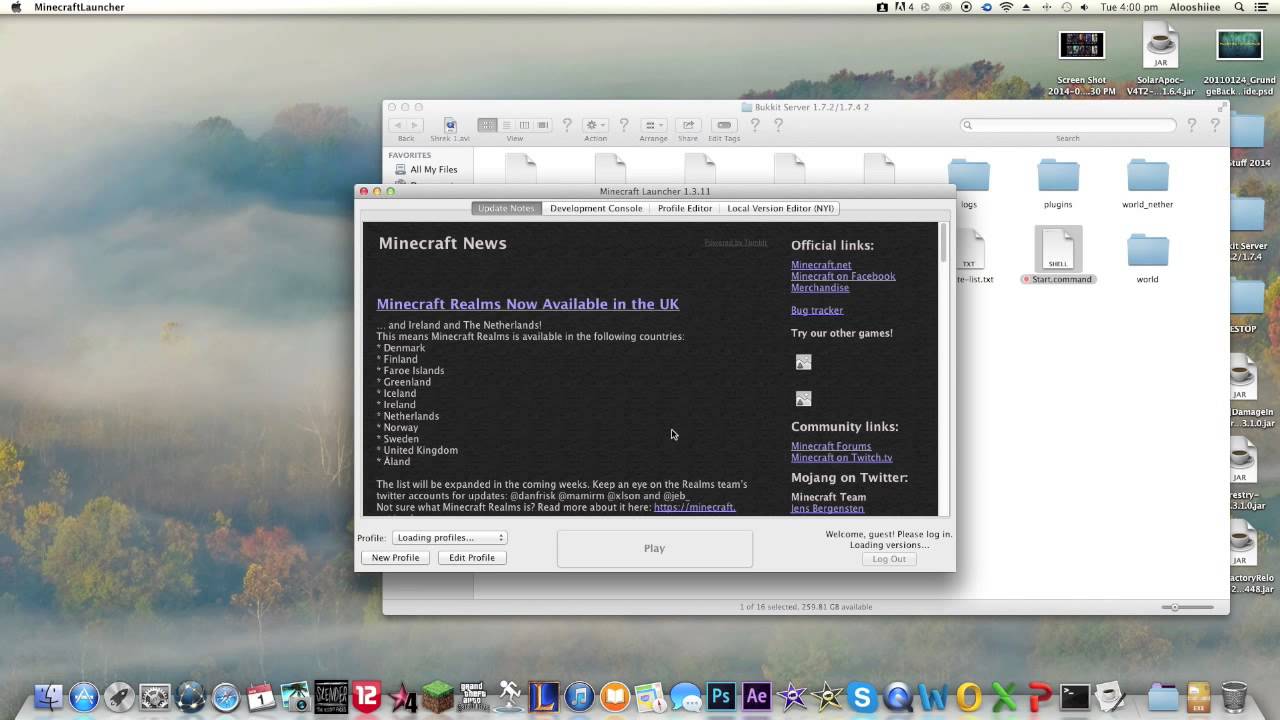Open Grand Theft Auto icon in Dock
Screen dimensions: 1280x720
pyautogui.click(x=473, y=697)
